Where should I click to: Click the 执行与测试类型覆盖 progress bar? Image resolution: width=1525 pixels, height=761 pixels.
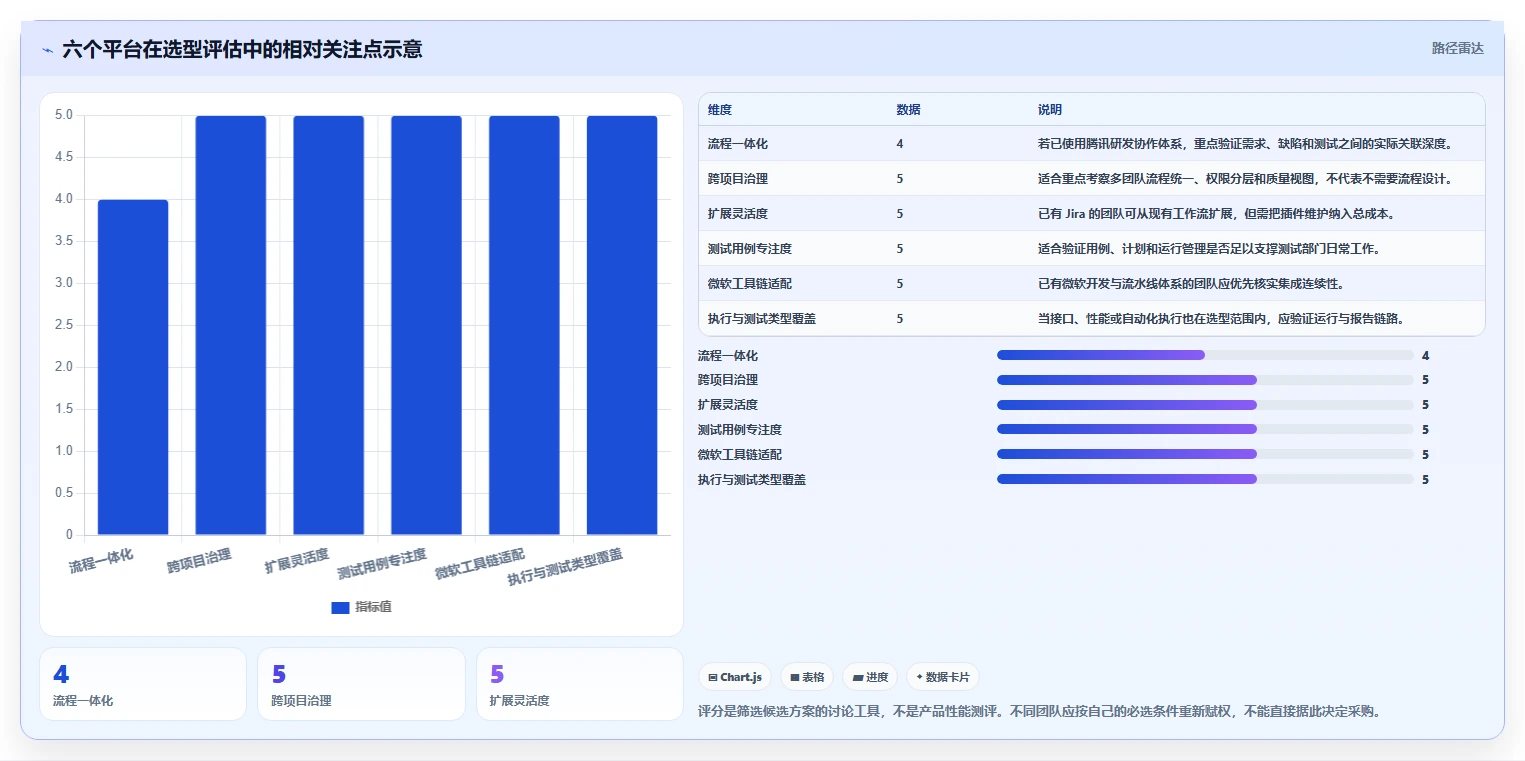point(1205,479)
